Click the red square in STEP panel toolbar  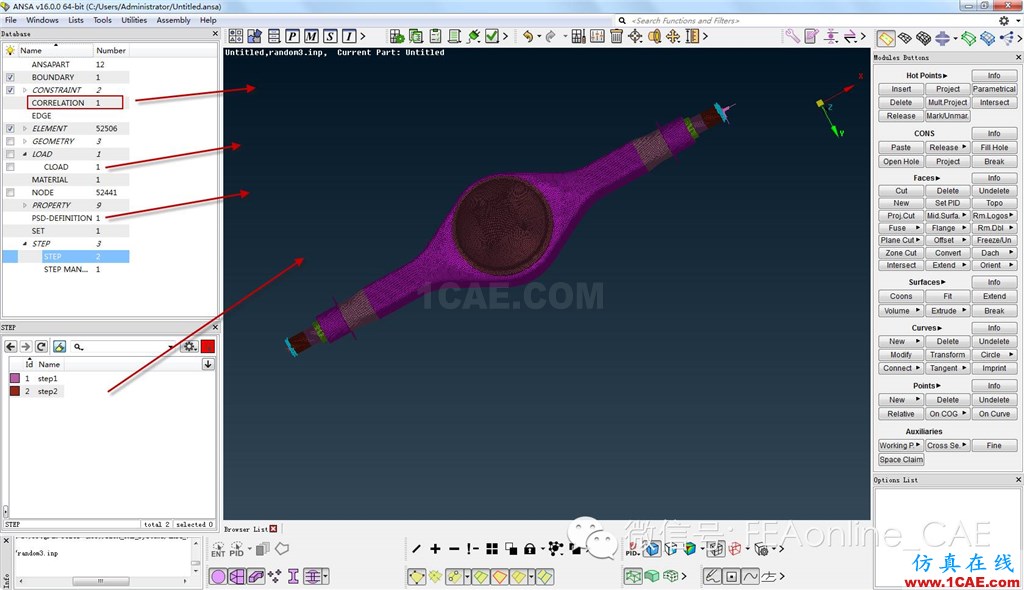208,347
